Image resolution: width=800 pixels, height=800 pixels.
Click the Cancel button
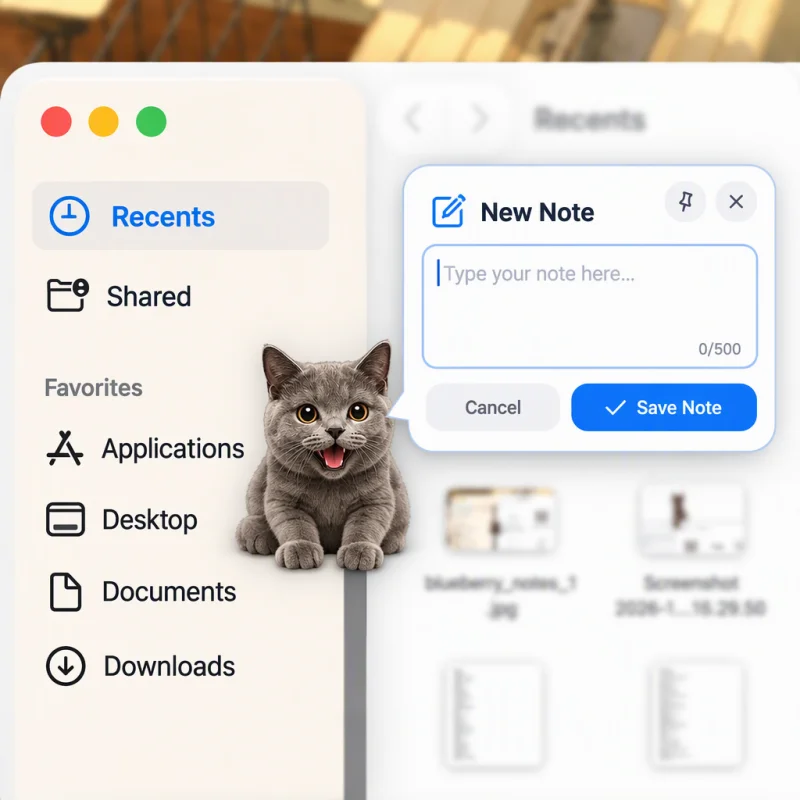tap(493, 407)
